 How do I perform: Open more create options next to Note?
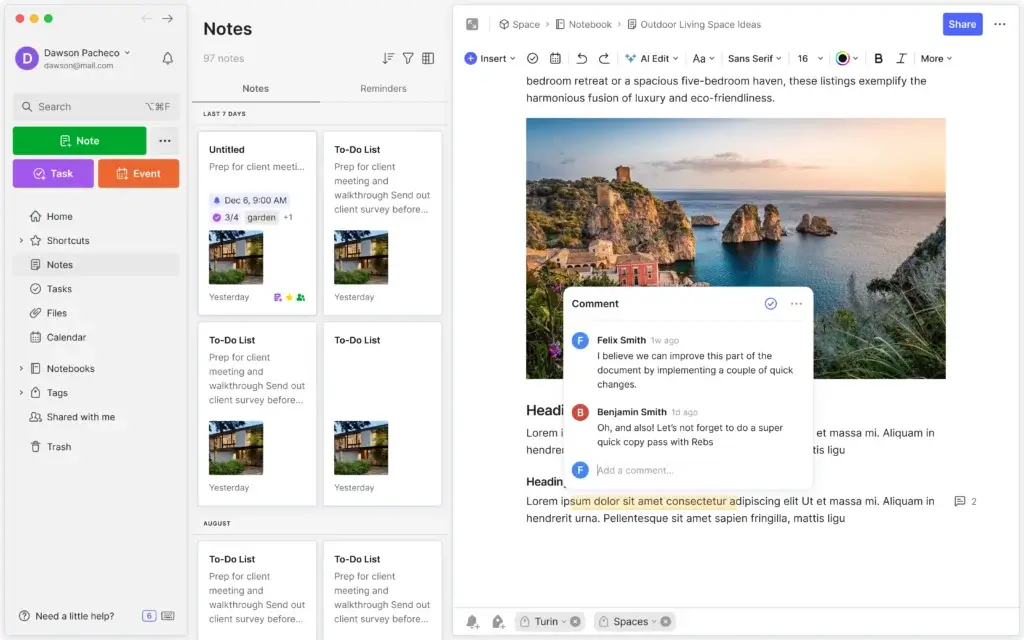(165, 141)
